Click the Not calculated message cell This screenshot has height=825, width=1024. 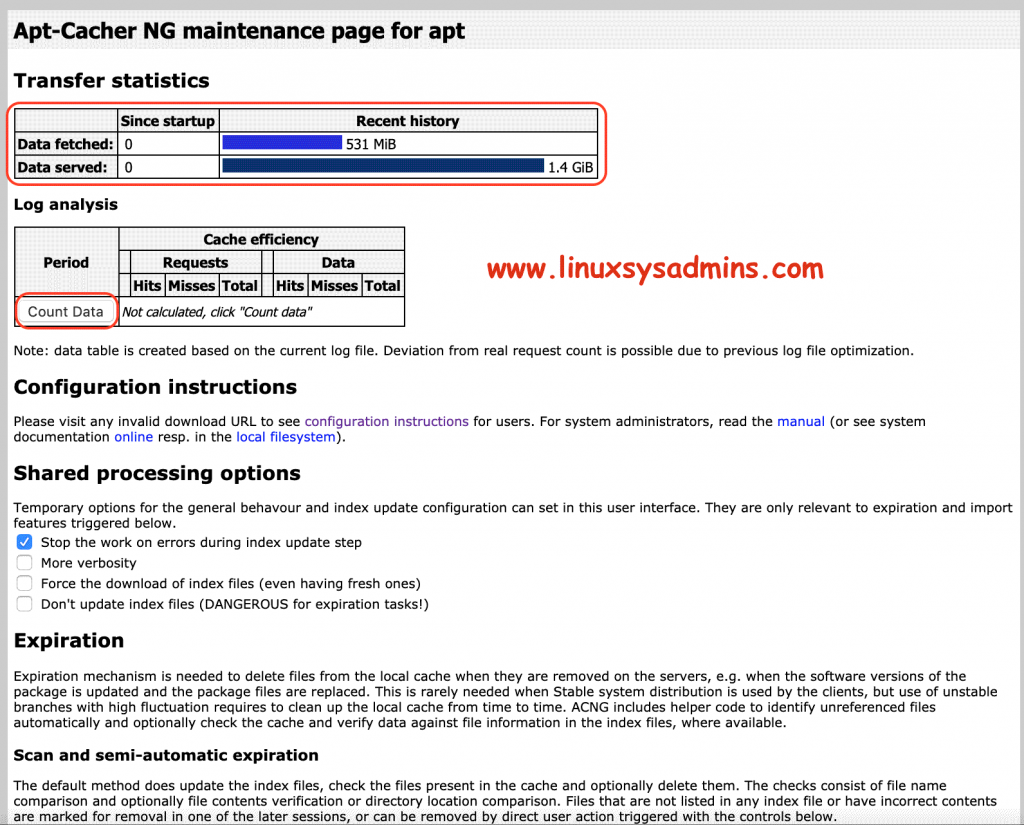coord(217,312)
